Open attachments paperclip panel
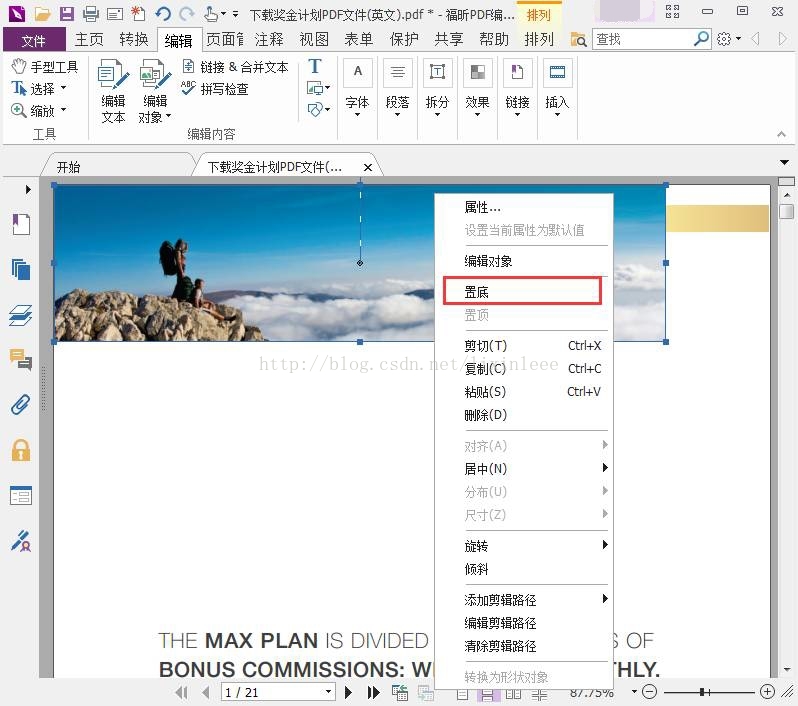The image size is (798, 706). point(21,405)
